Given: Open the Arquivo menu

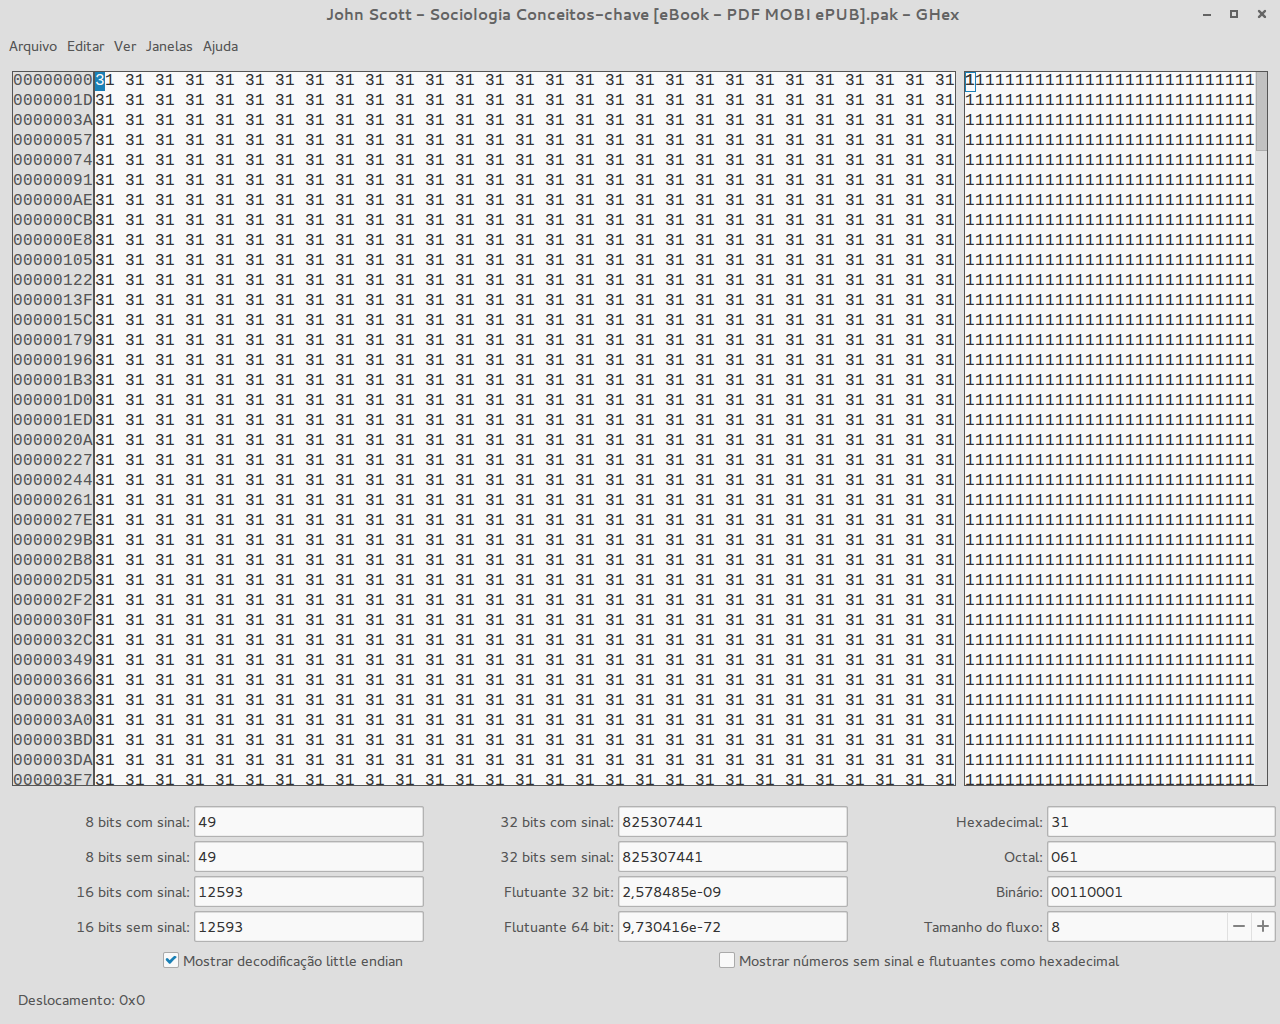Looking at the screenshot, I should coord(33,46).
